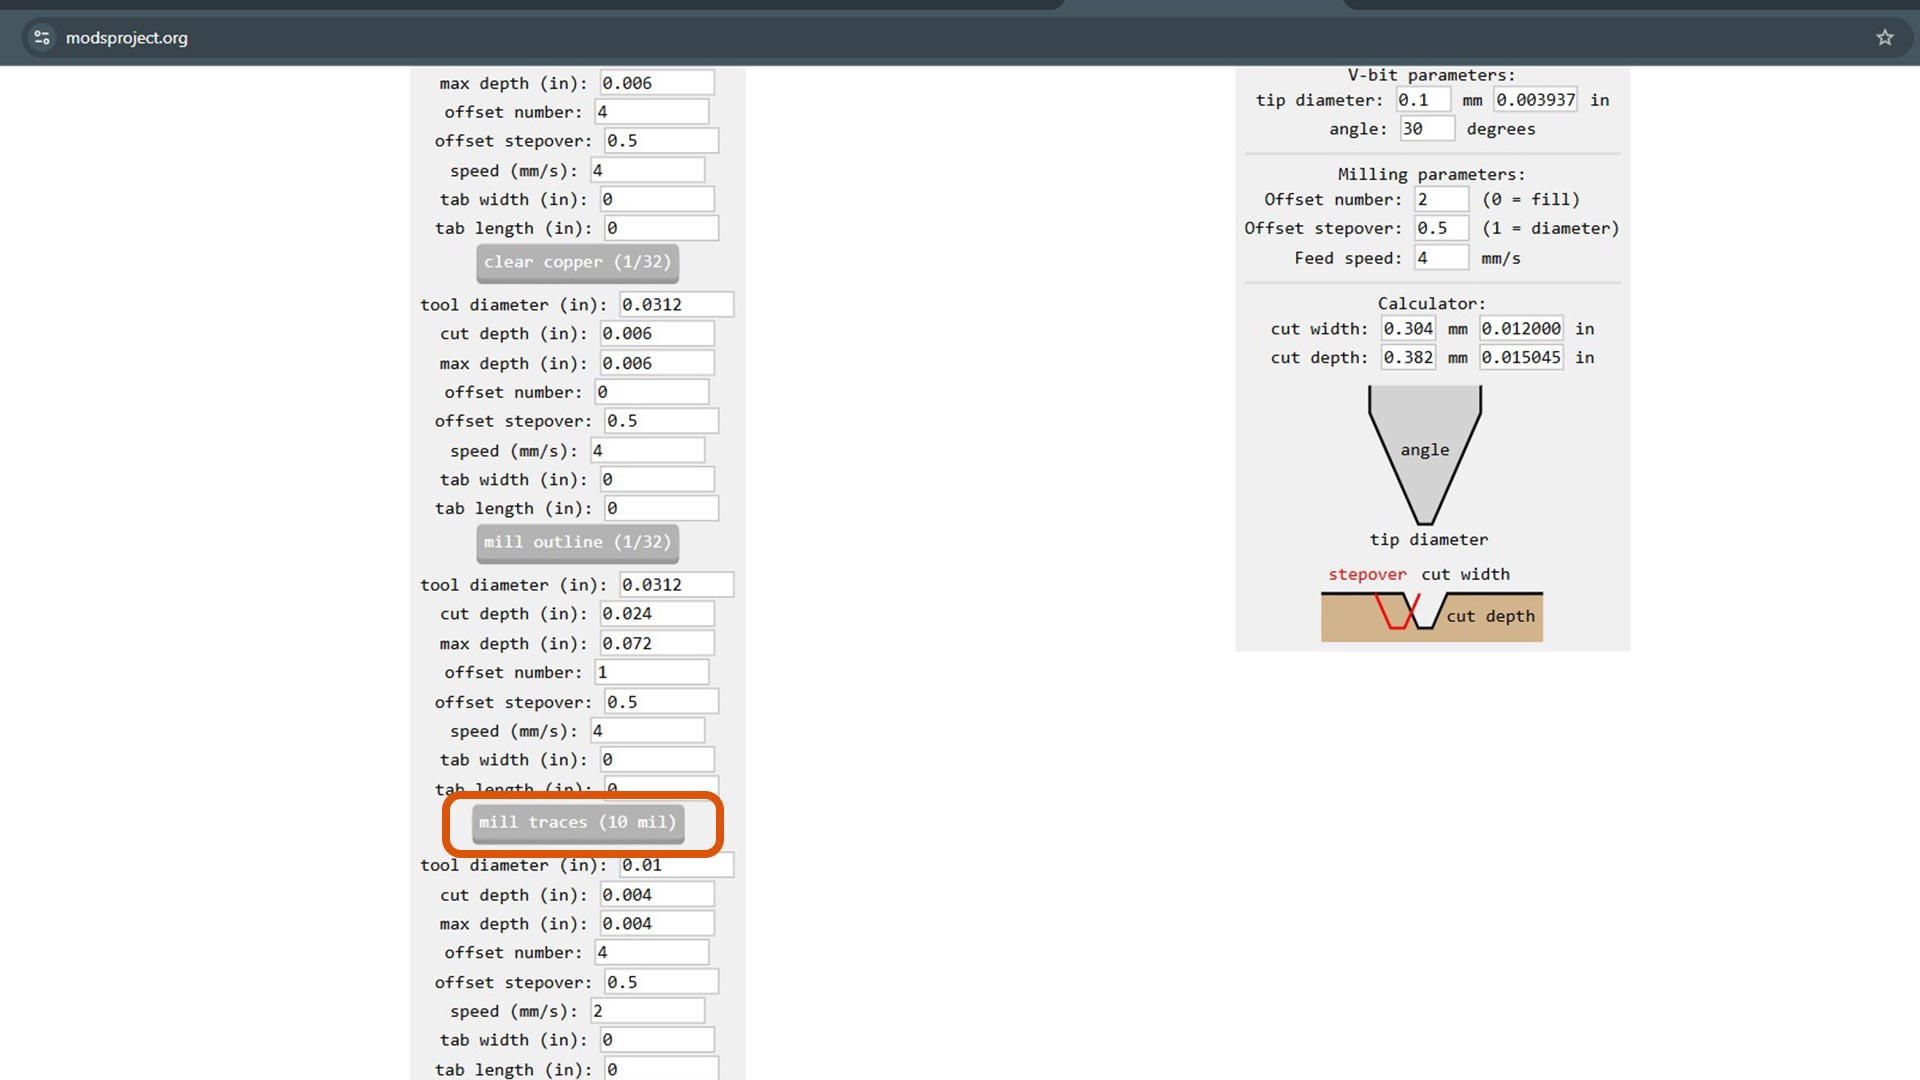Edit V-bit tip diameter mm field
This screenshot has height=1080, width=1920.
click(1423, 100)
